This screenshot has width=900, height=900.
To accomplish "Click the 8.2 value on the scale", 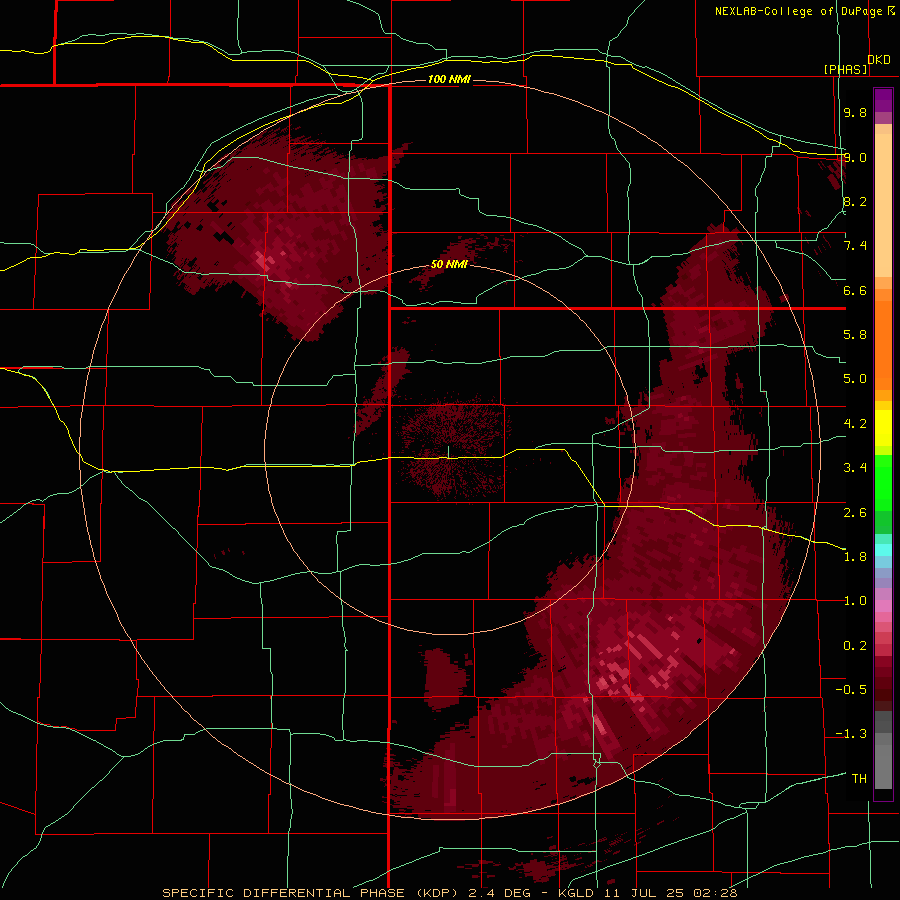I will pyautogui.click(x=855, y=201).
